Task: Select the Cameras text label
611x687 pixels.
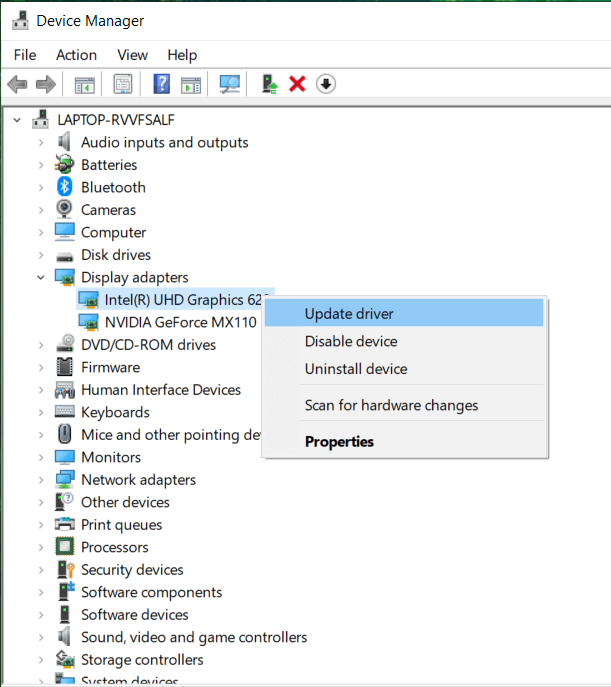Action: 108,210
